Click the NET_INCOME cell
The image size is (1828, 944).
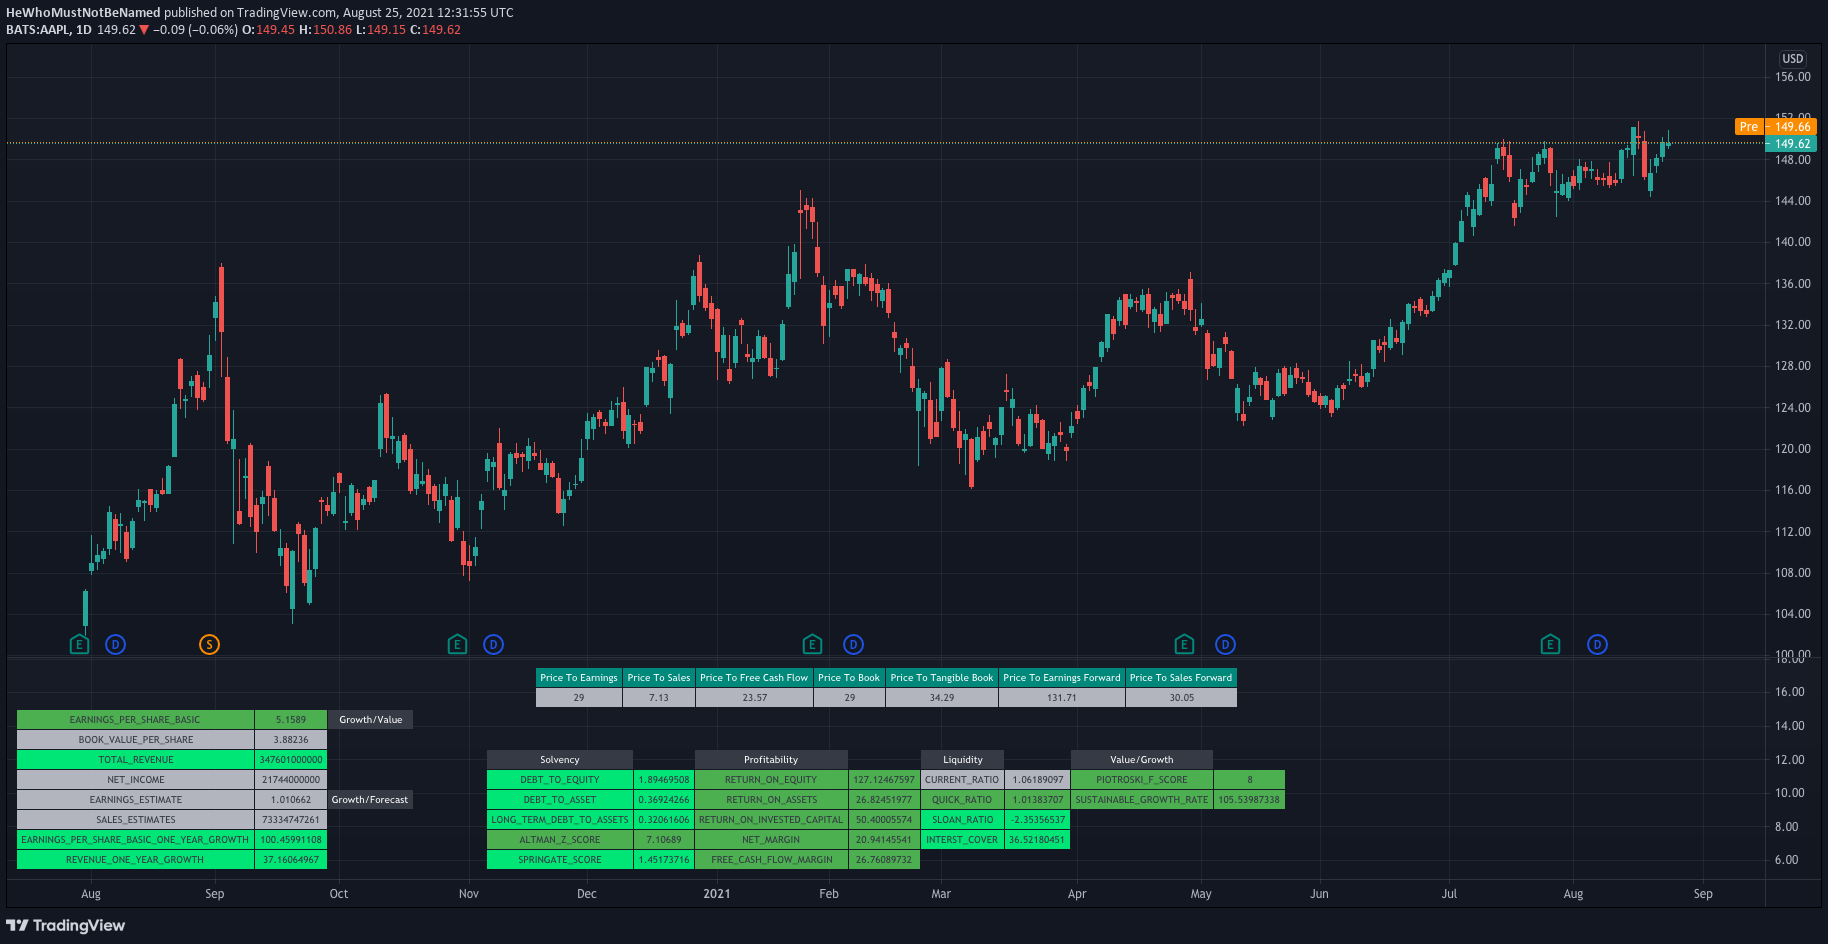(135, 780)
